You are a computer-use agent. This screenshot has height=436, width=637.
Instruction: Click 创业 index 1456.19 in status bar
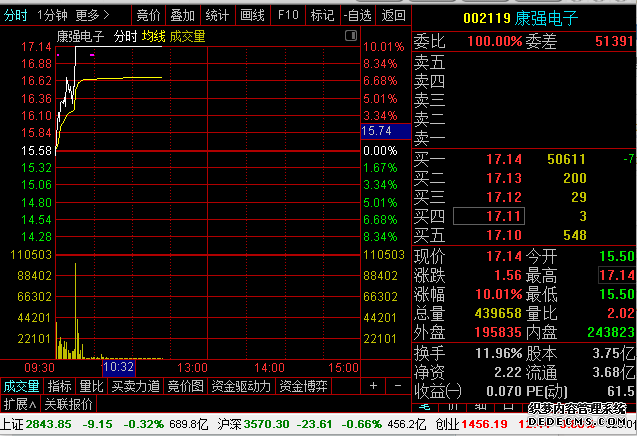coord(484,424)
